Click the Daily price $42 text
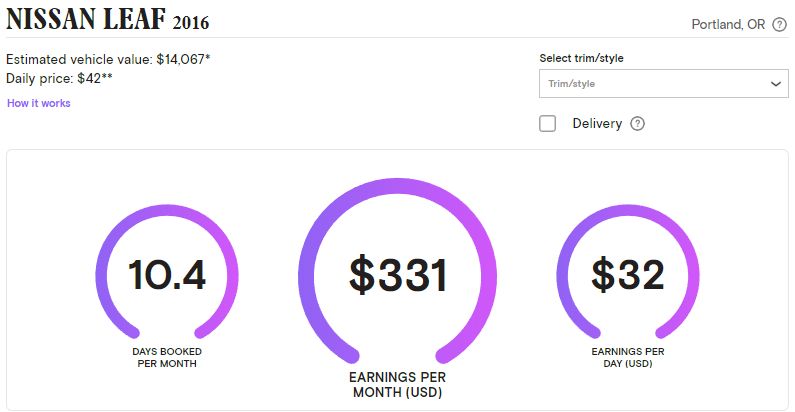Viewport: 795px width, 412px height. point(59,79)
